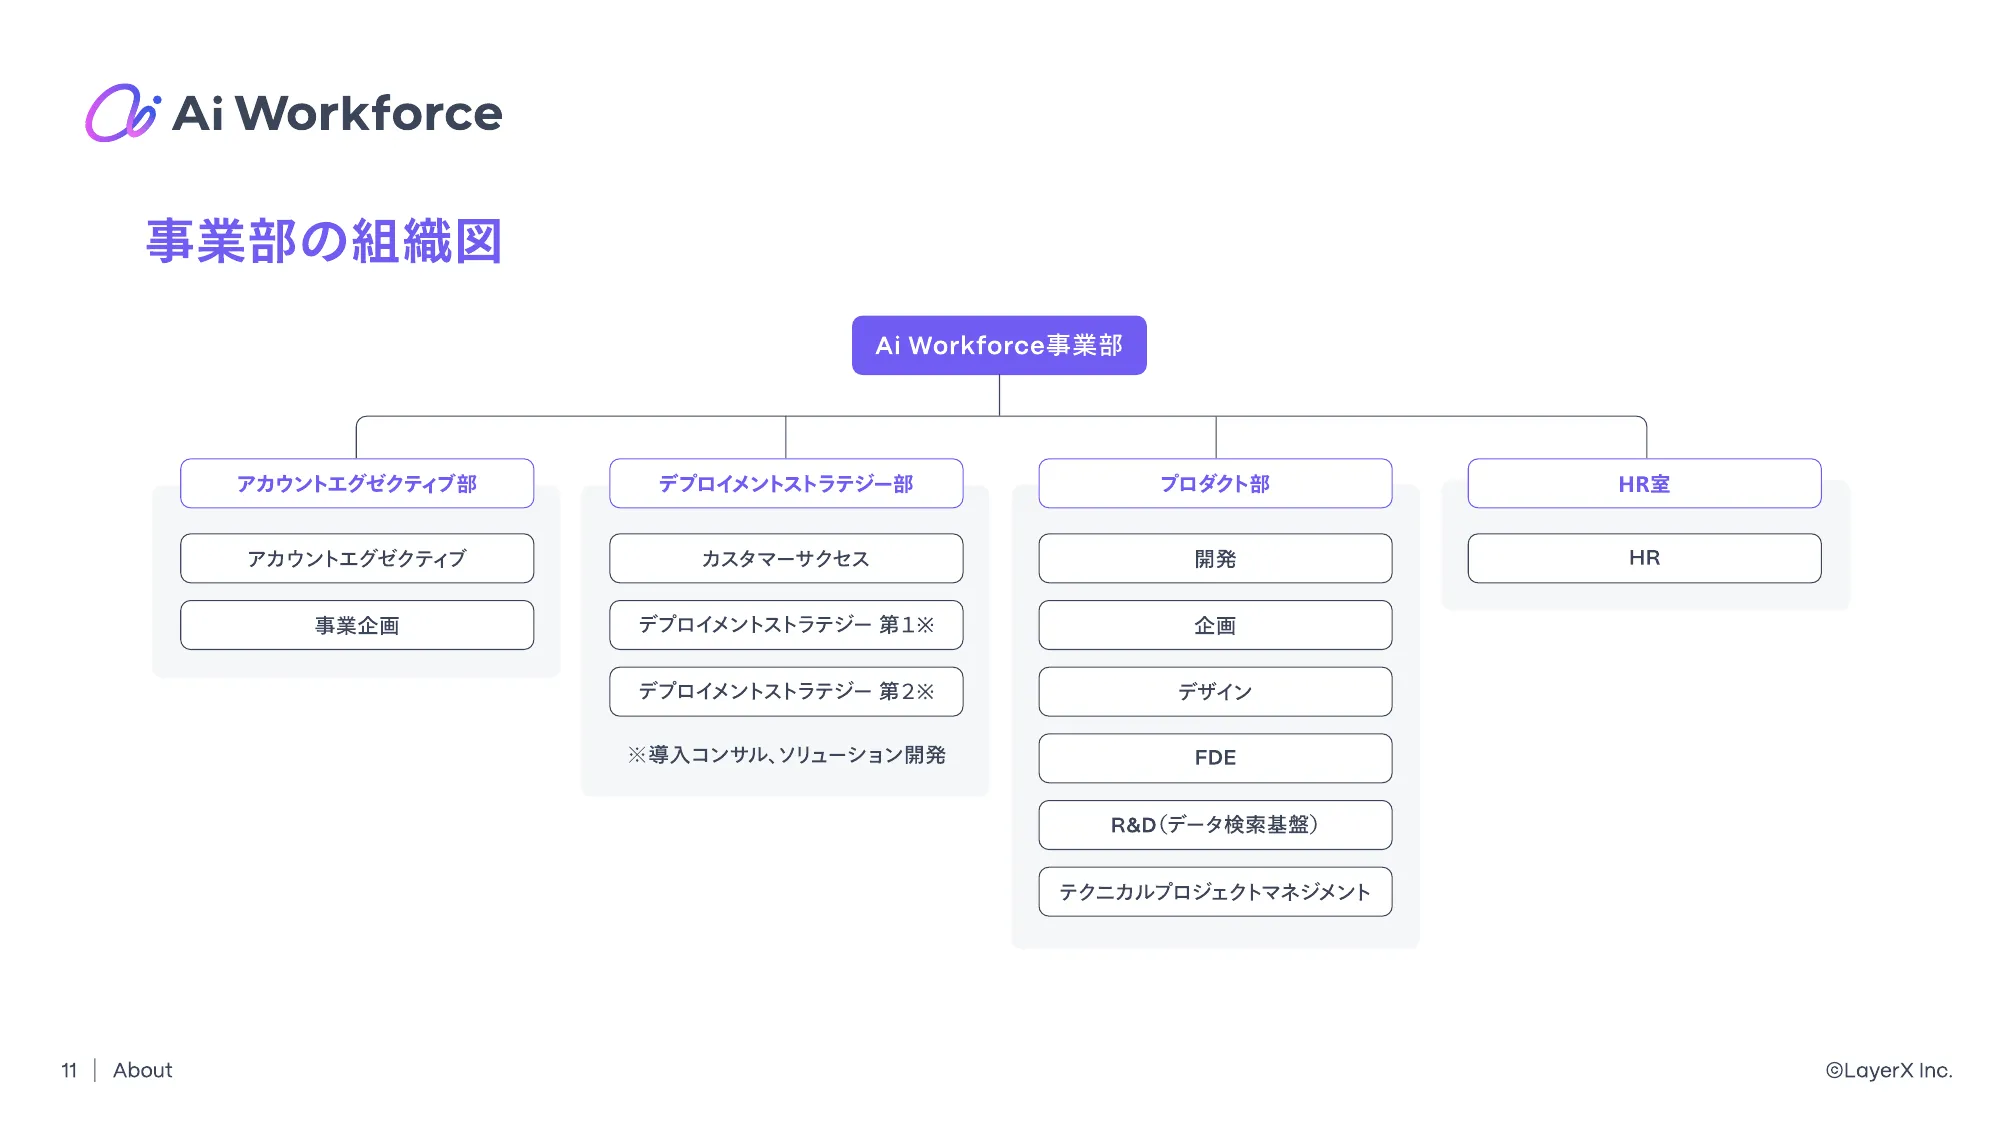The width and height of the screenshot is (2000, 1125).
Task: Expand the デプロイメントストラテジー 第2 box
Action: 785,691
